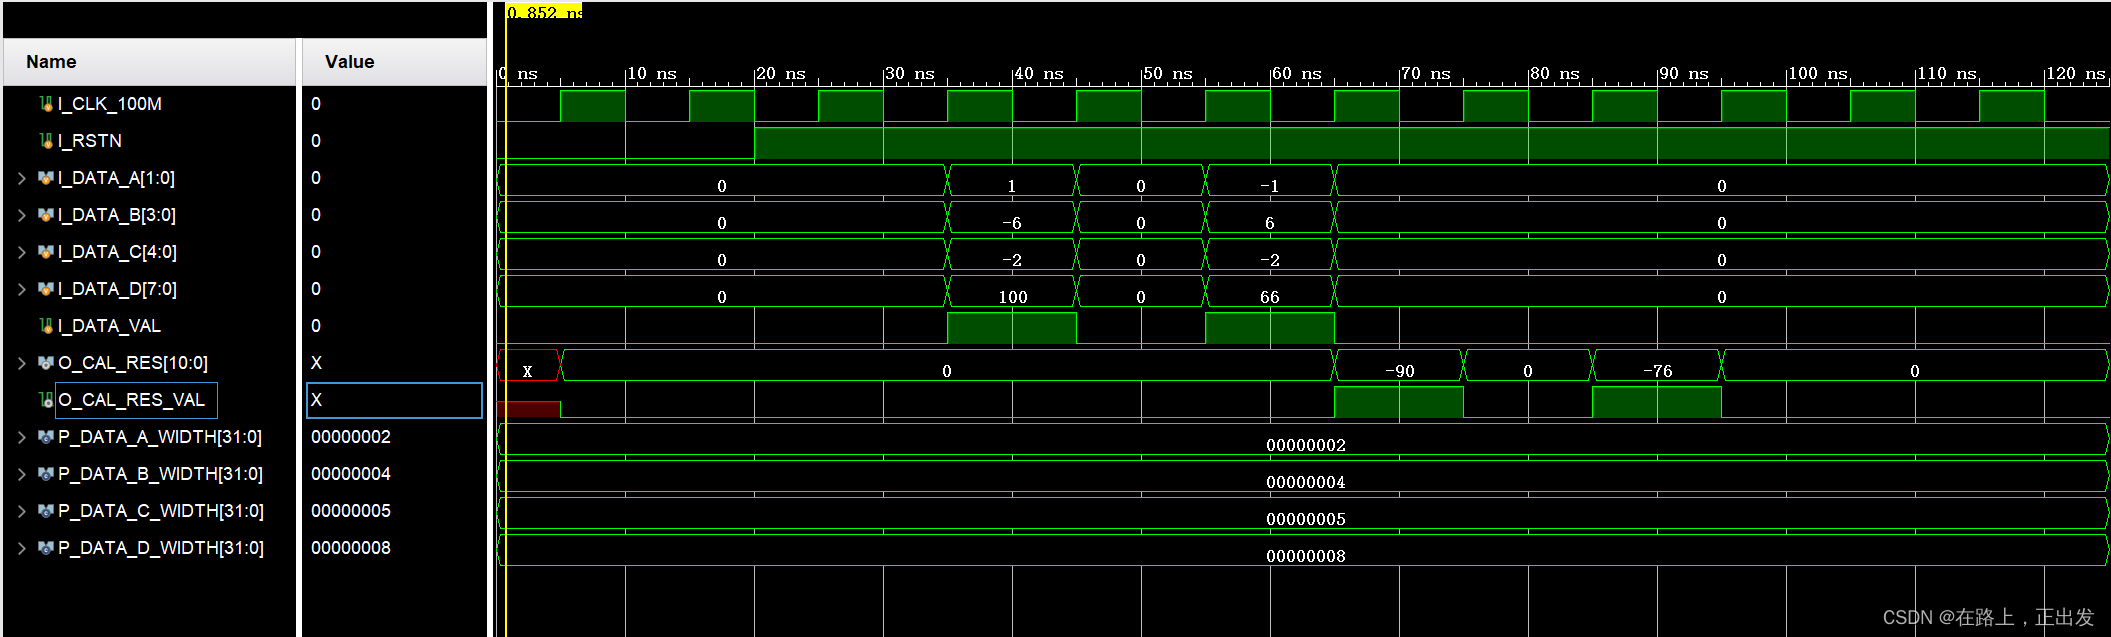This screenshot has height=637, width=2111.
Task: Click the Value column header
Action: (x=349, y=62)
